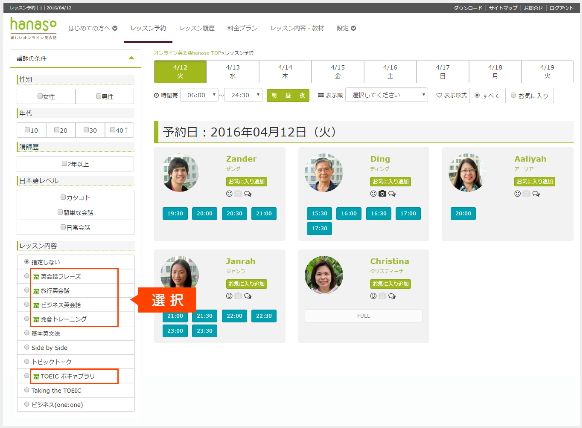
Task: Open the display order select box
Action: (x=386, y=95)
